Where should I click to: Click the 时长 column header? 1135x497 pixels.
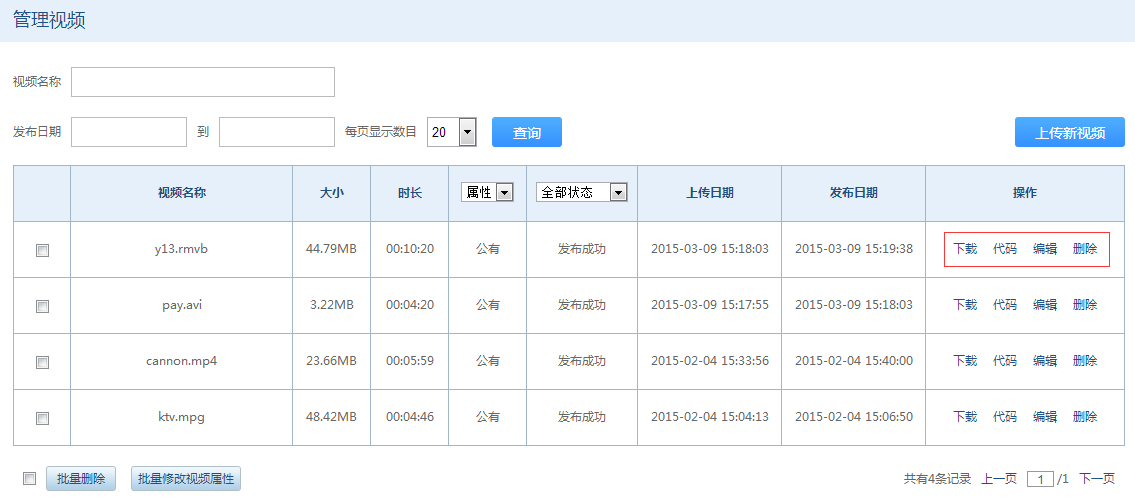click(x=410, y=193)
